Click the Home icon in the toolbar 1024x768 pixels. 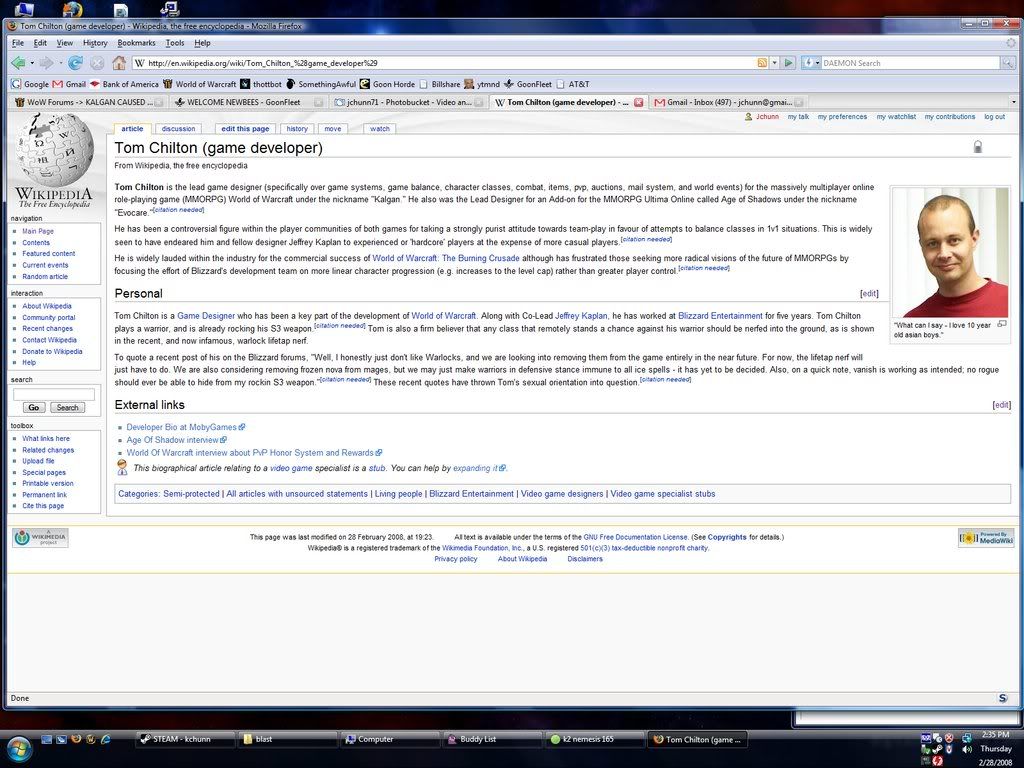(x=119, y=63)
